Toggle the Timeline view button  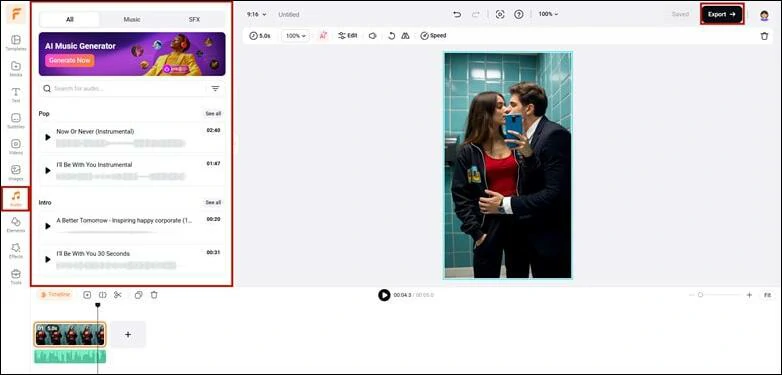click(55, 295)
